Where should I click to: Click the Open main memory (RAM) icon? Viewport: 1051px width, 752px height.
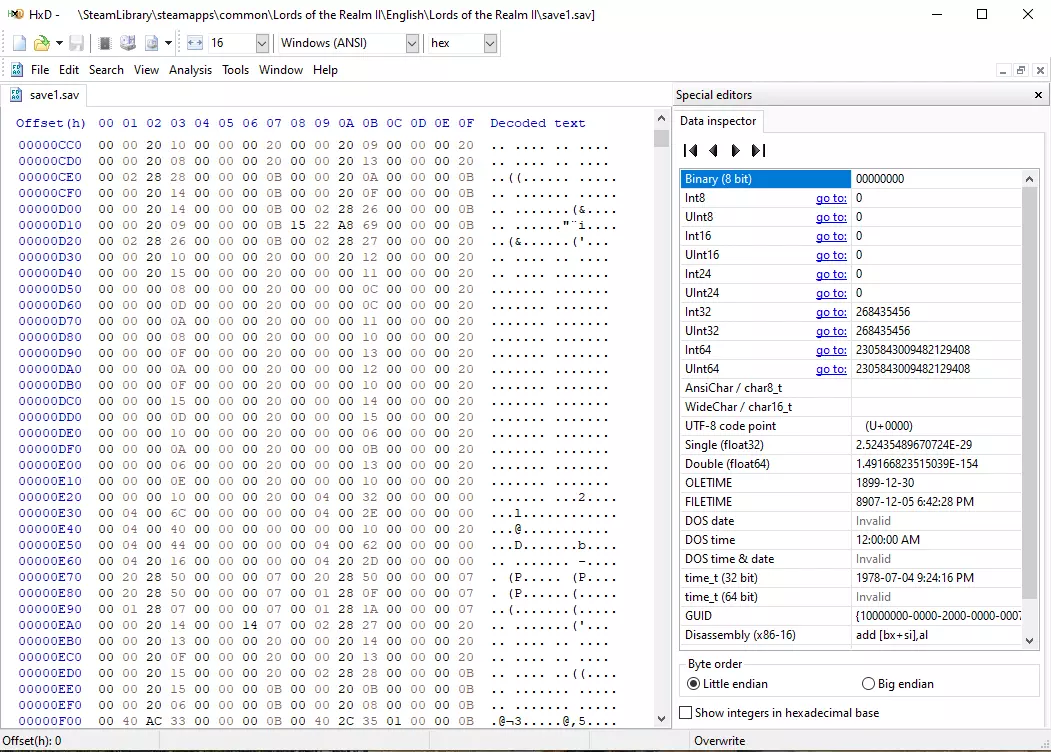click(x=105, y=43)
